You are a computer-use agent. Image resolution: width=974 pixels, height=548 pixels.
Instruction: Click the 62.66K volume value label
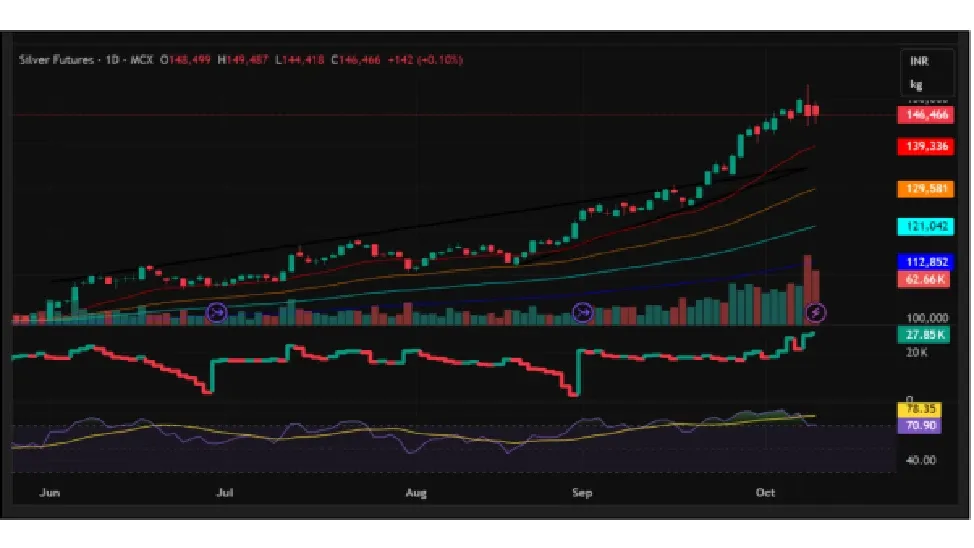[925, 280]
